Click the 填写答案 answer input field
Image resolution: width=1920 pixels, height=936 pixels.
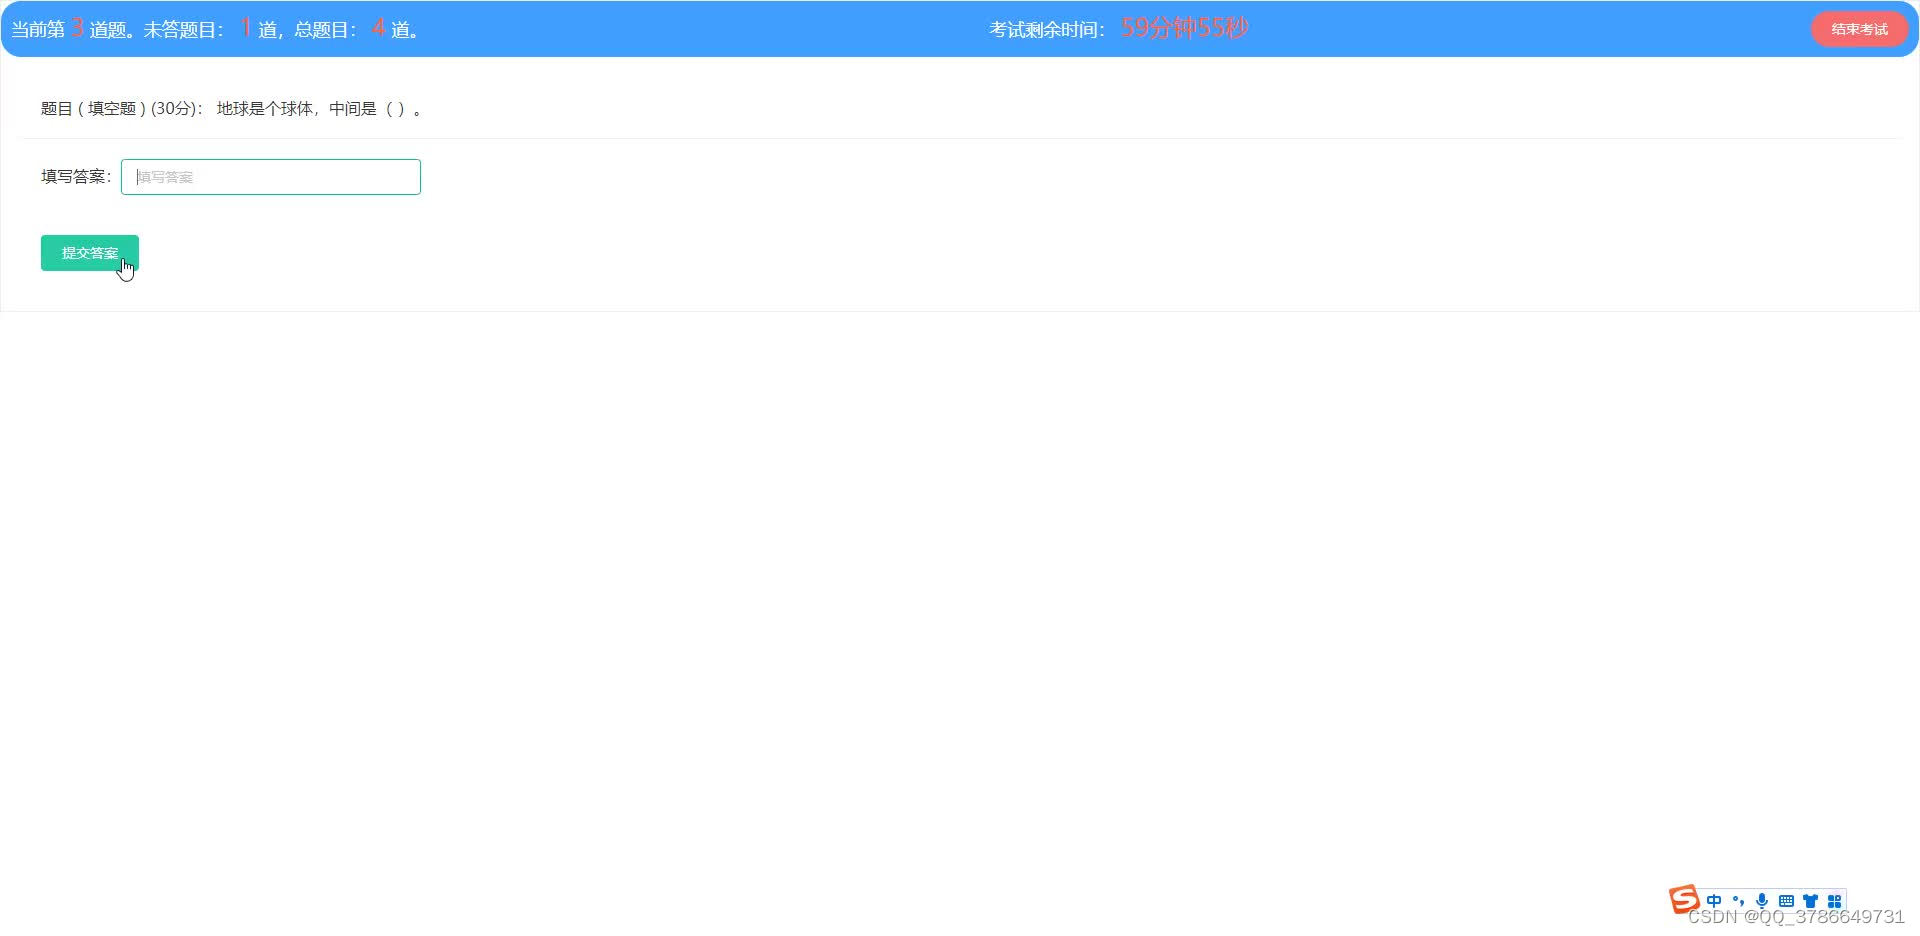tap(271, 177)
